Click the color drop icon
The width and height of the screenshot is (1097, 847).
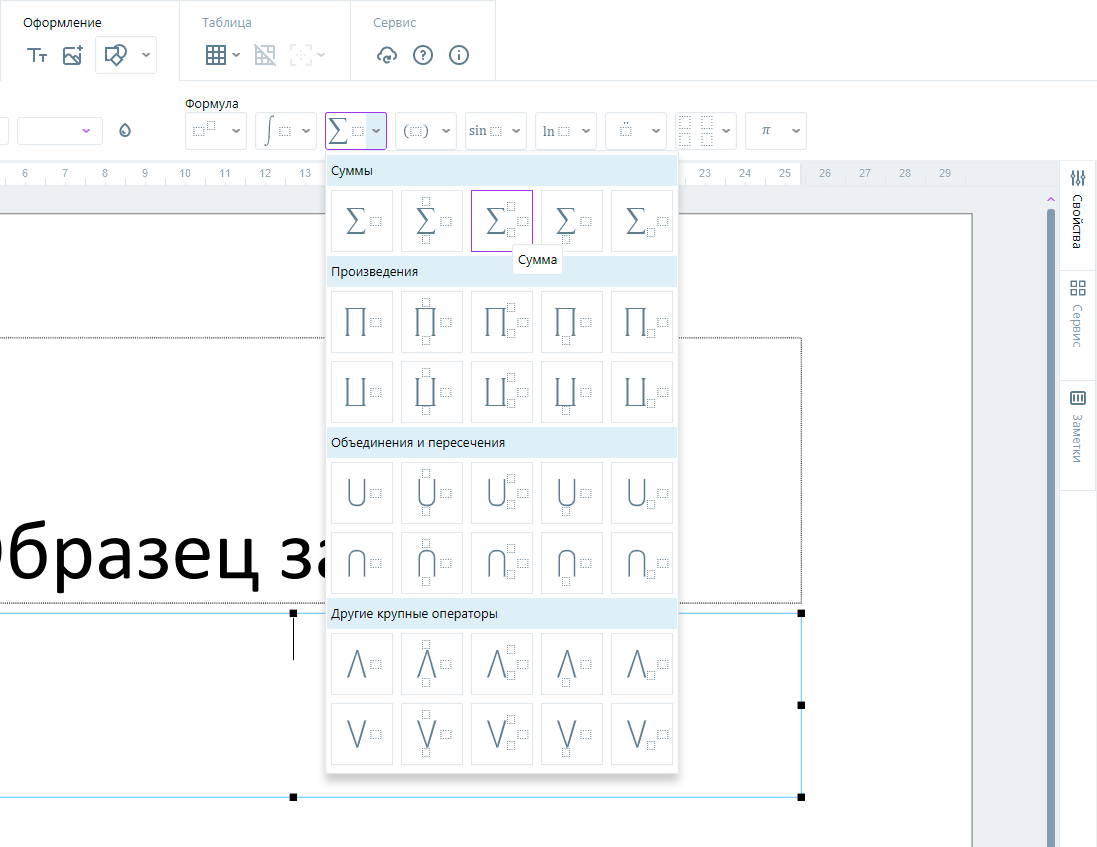(125, 131)
